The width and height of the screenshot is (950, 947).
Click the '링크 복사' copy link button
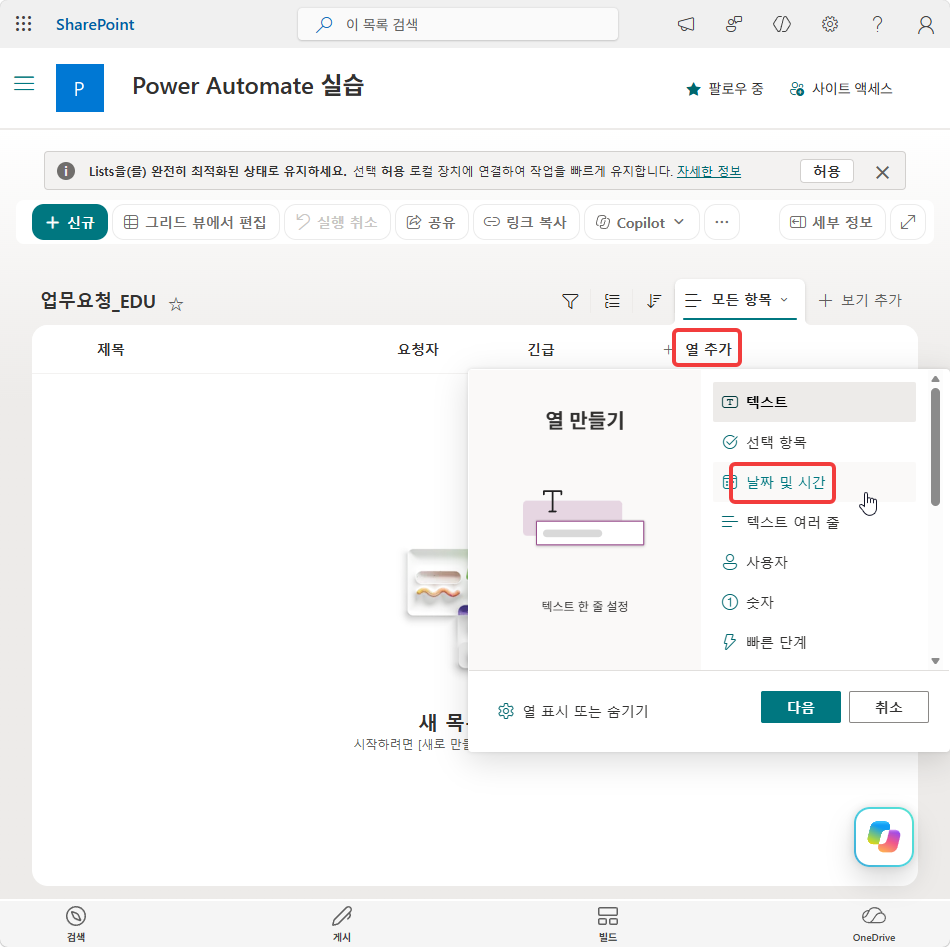tap(526, 222)
